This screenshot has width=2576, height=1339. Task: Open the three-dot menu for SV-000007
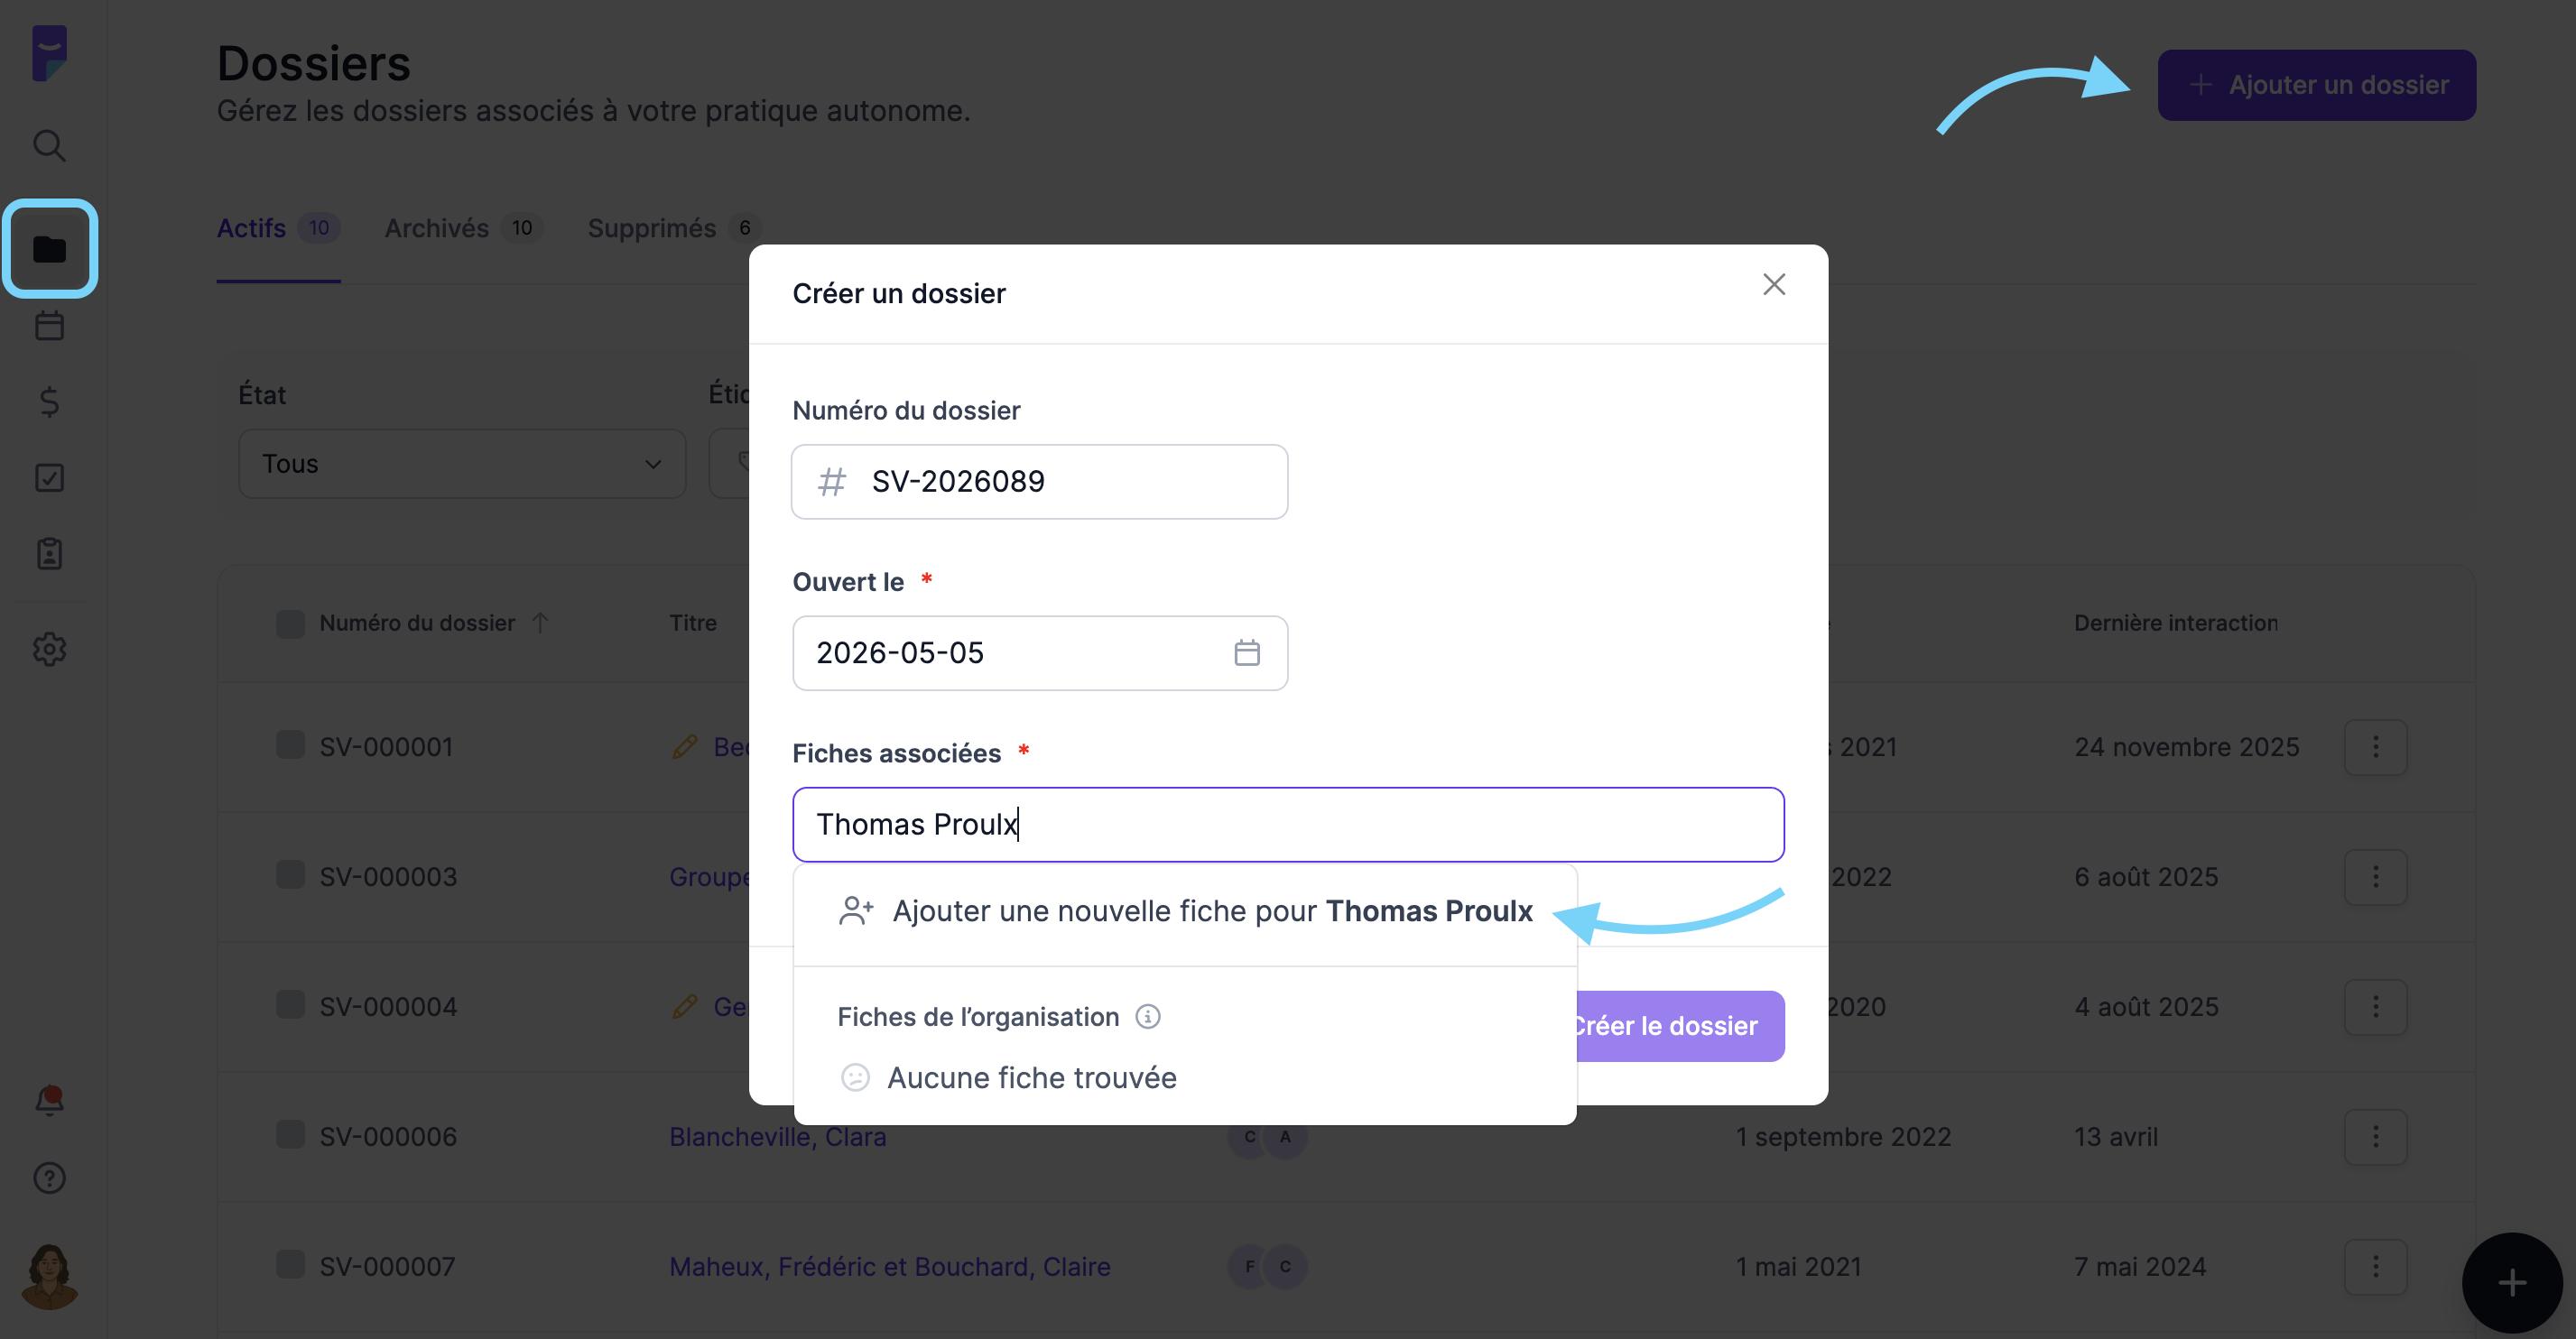2375,1266
